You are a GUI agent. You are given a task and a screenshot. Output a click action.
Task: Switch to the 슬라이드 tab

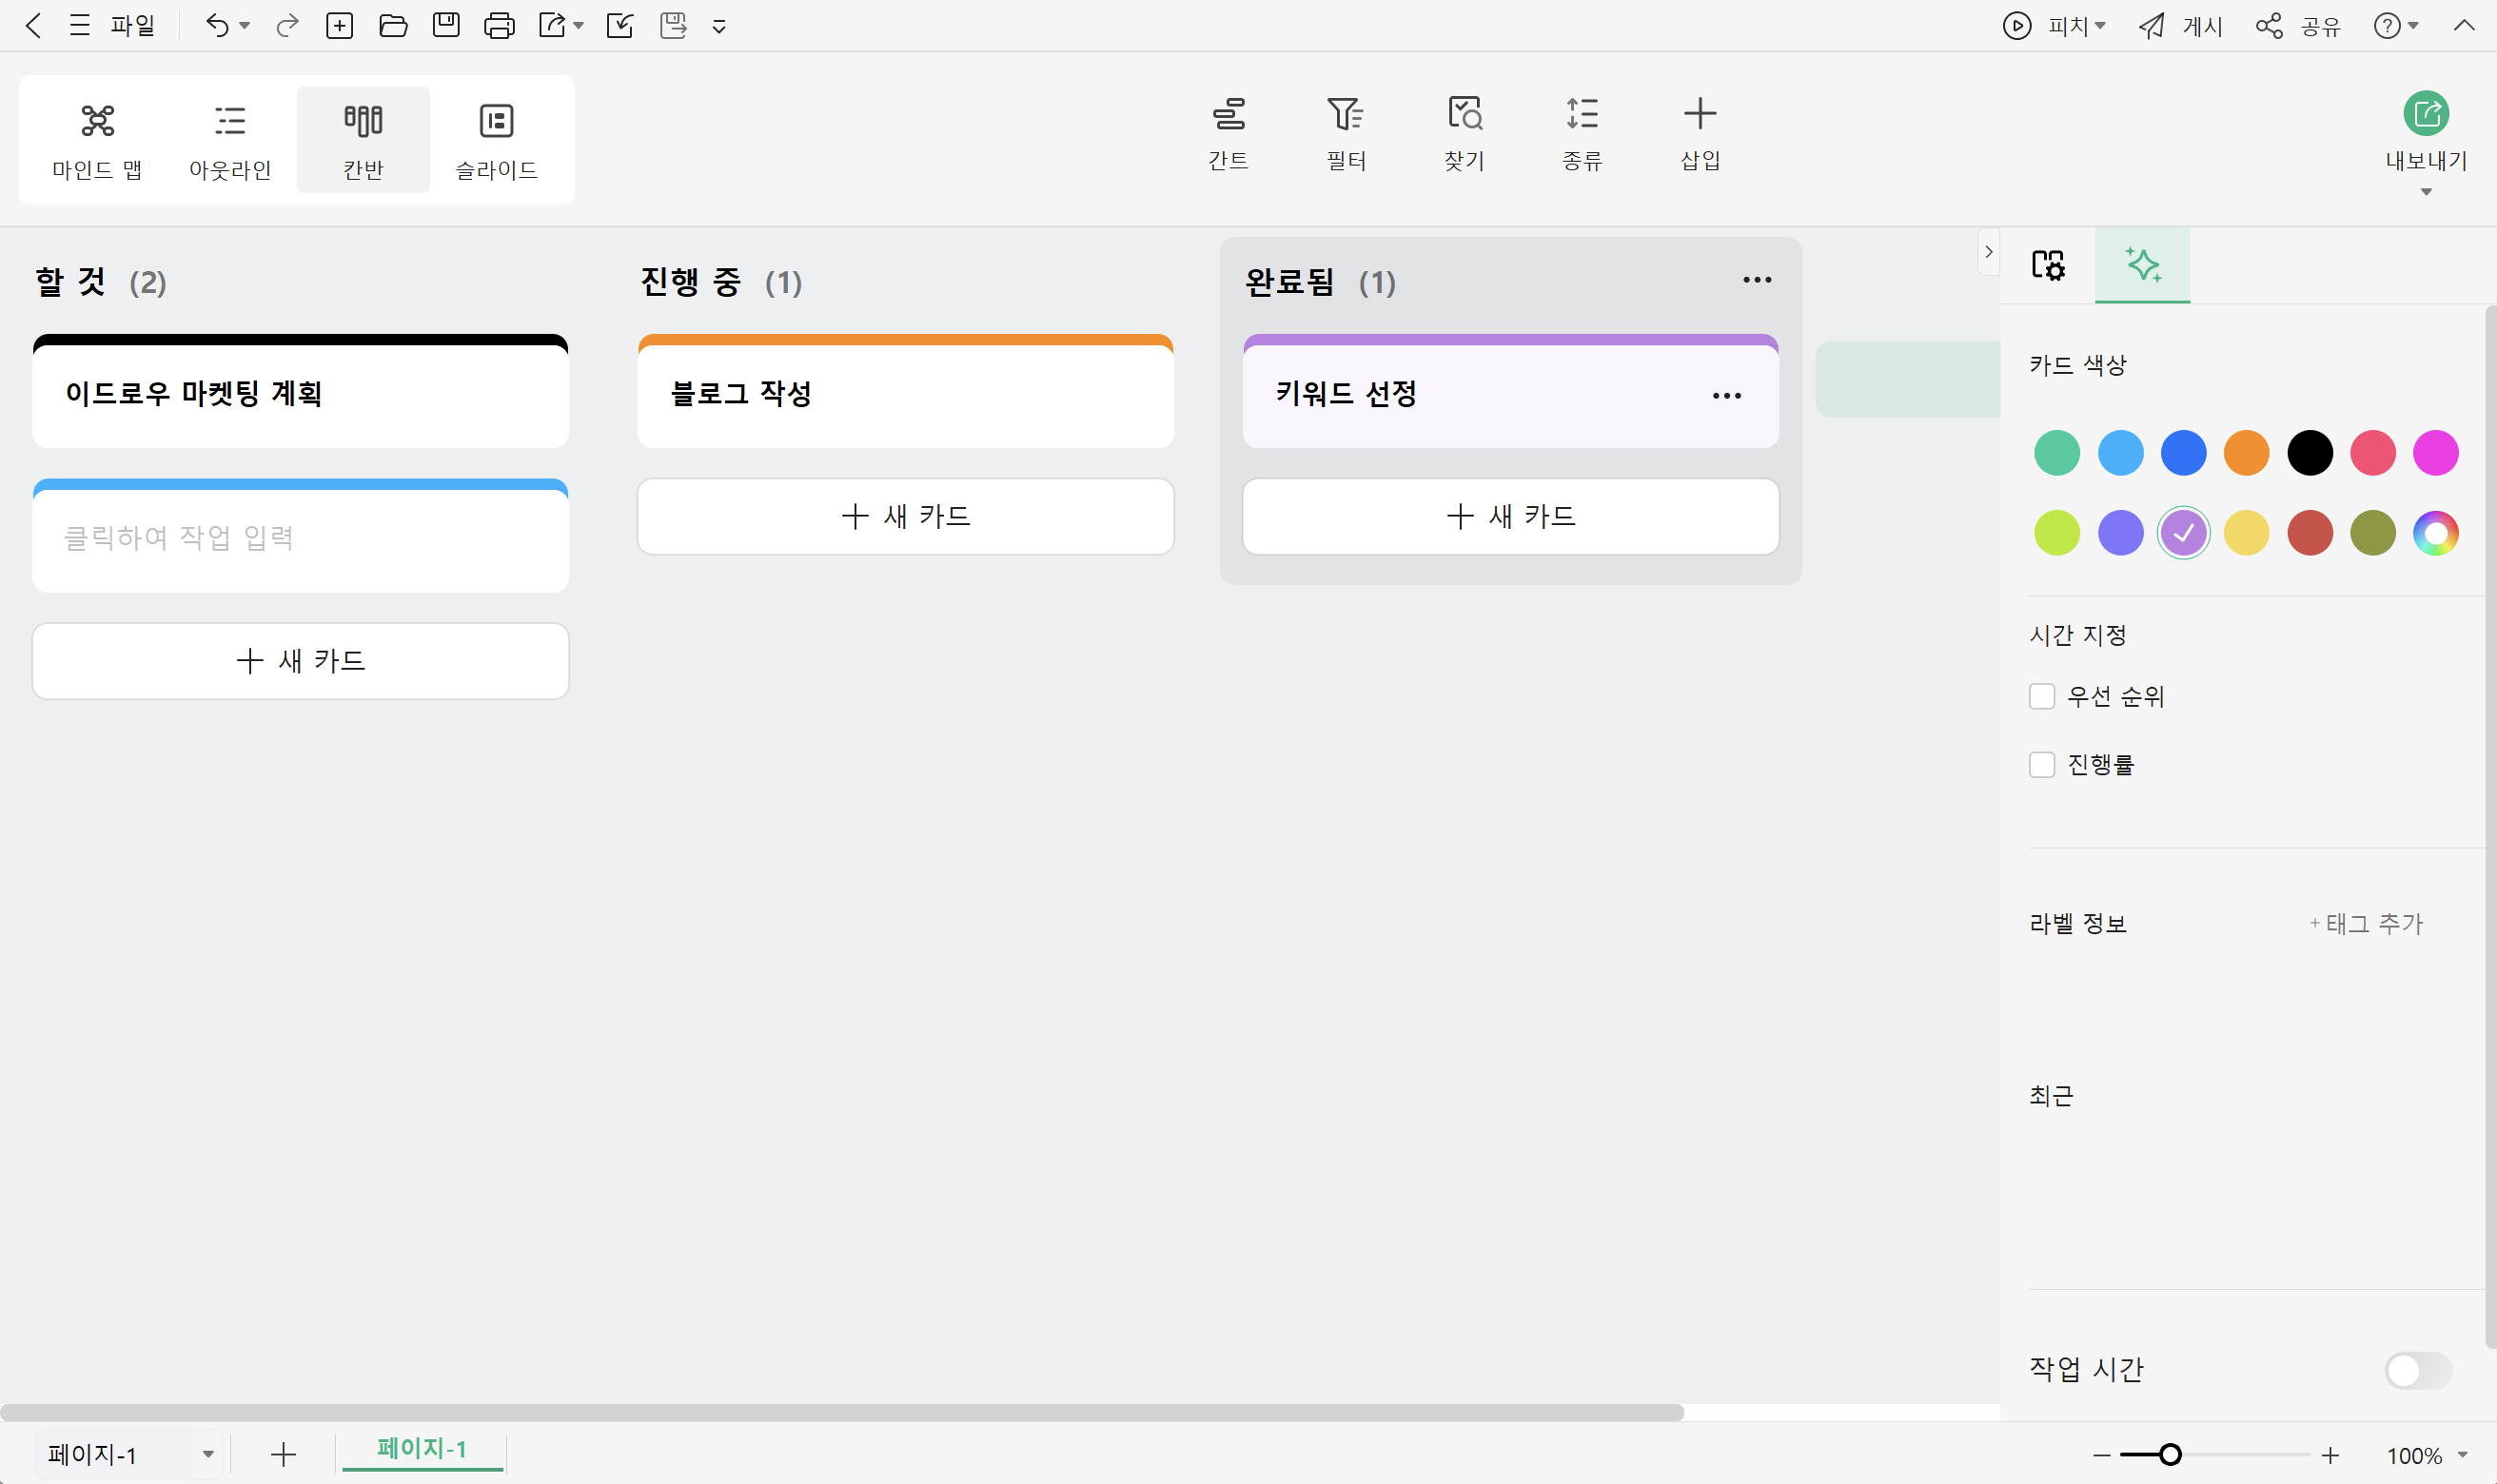tap(497, 140)
